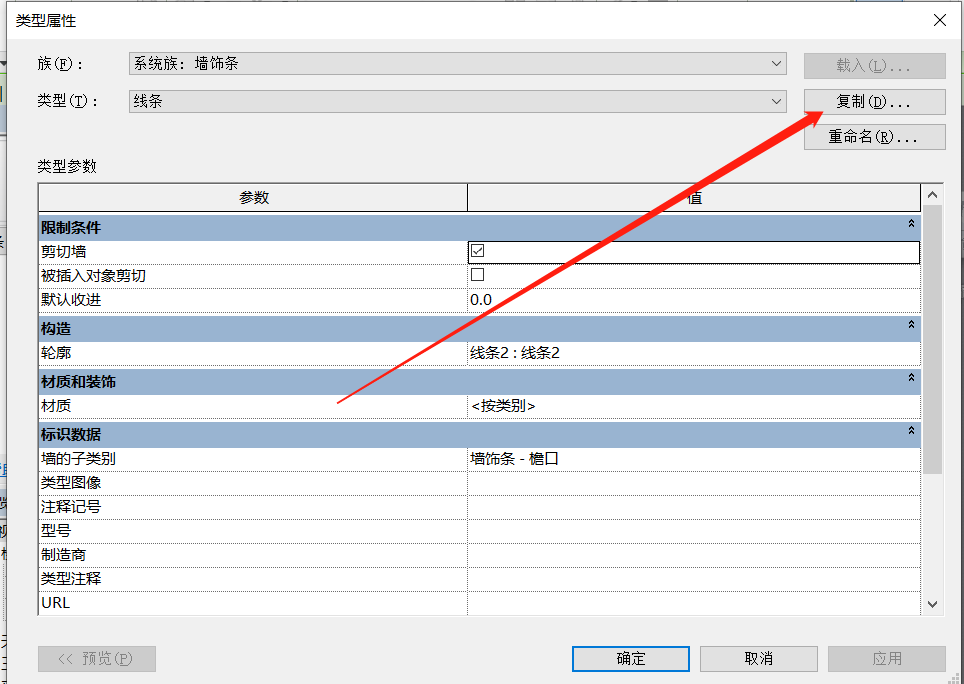Click the parameter list scroll-down arrow
This screenshot has height=684, width=964.
(x=932, y=604)
